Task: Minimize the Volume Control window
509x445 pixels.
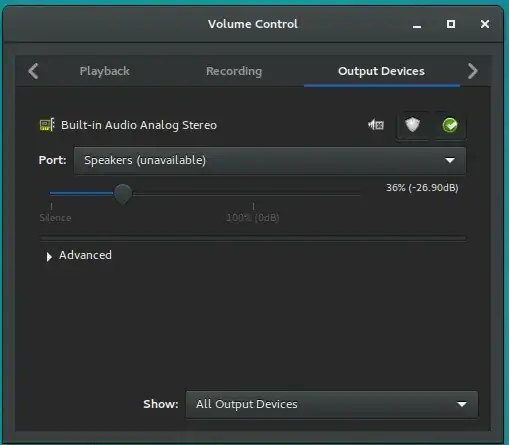Action: click(417, 24)
